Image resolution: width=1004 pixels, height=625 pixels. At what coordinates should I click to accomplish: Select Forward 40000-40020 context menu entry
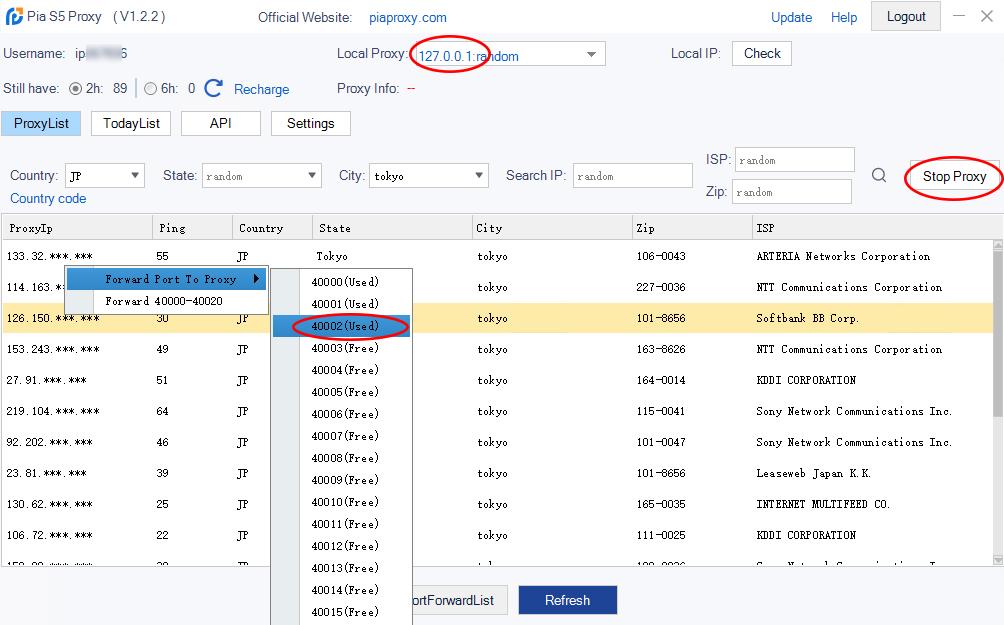pyautogui.click(x=164, y=301)
